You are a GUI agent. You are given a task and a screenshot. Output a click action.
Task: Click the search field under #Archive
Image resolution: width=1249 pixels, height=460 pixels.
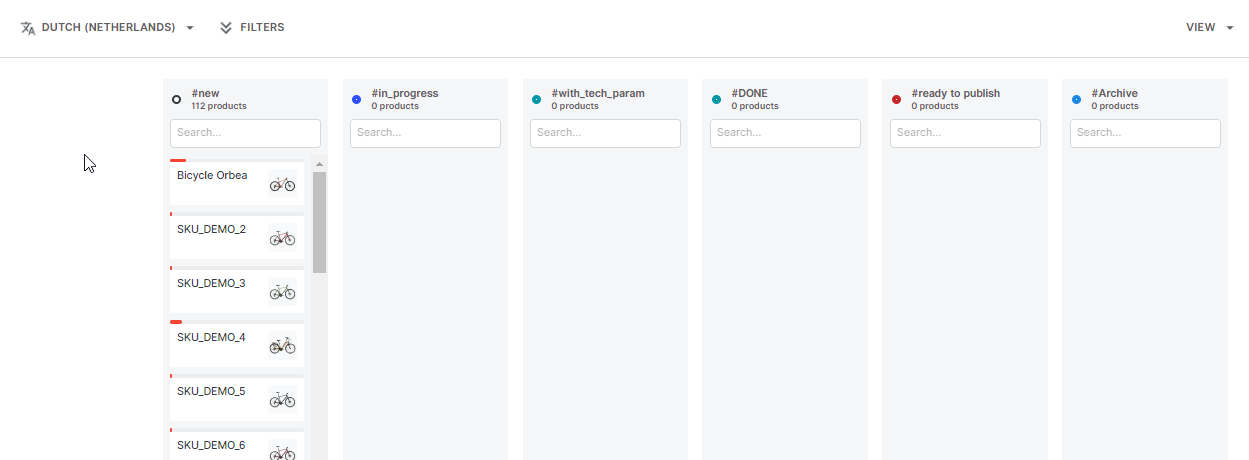[1145, 133]
